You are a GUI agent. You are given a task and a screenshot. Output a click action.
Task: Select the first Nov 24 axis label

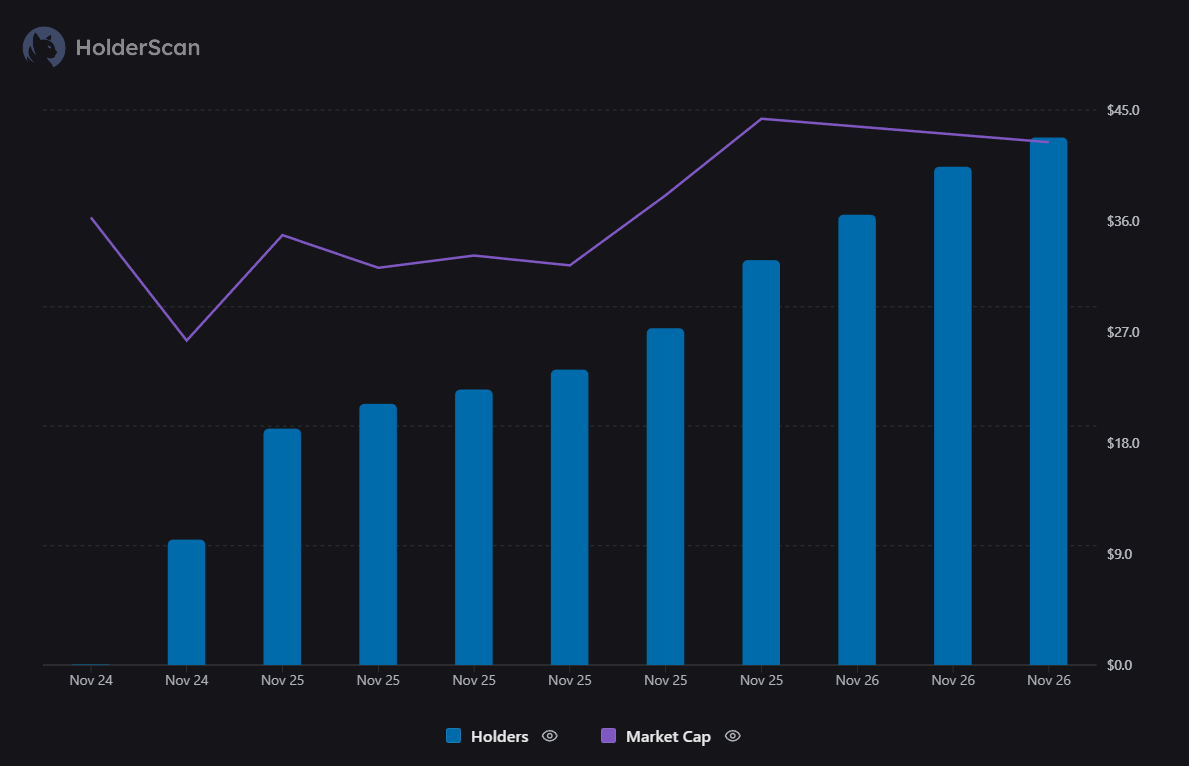(91, 679)
